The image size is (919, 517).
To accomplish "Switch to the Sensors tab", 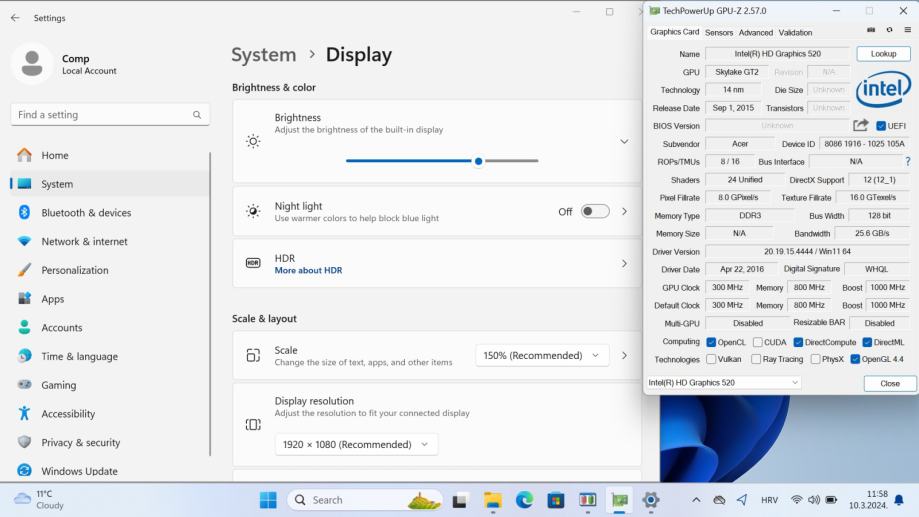I will 718,32.
